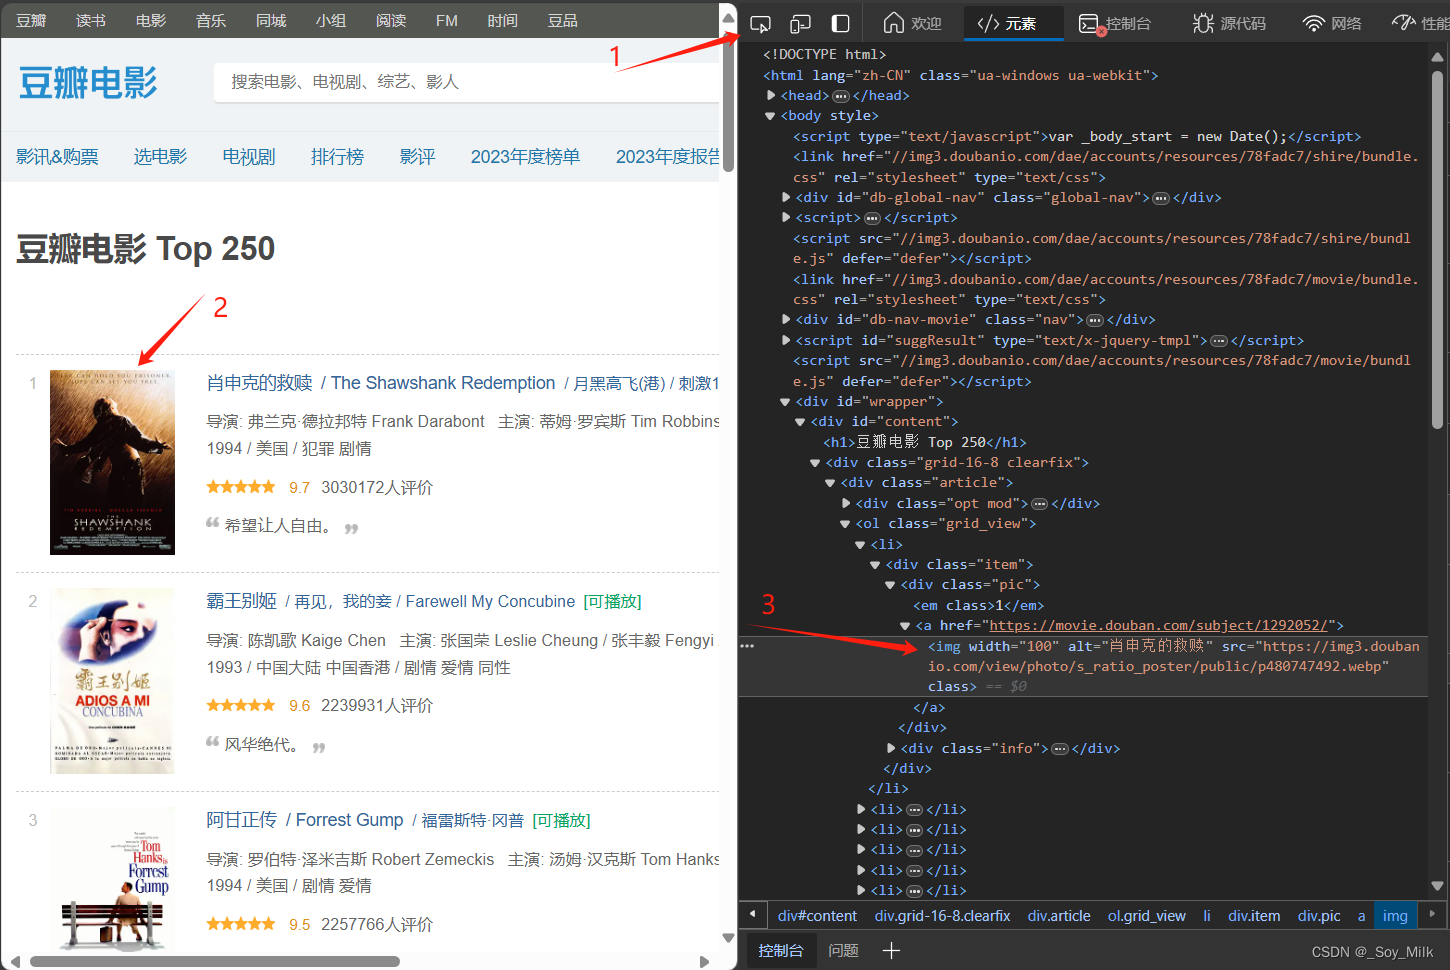The image size is (1450, 970).
Task: Toggle the DevTools sidebar panel icon
Action: click(x=841, y=23)
